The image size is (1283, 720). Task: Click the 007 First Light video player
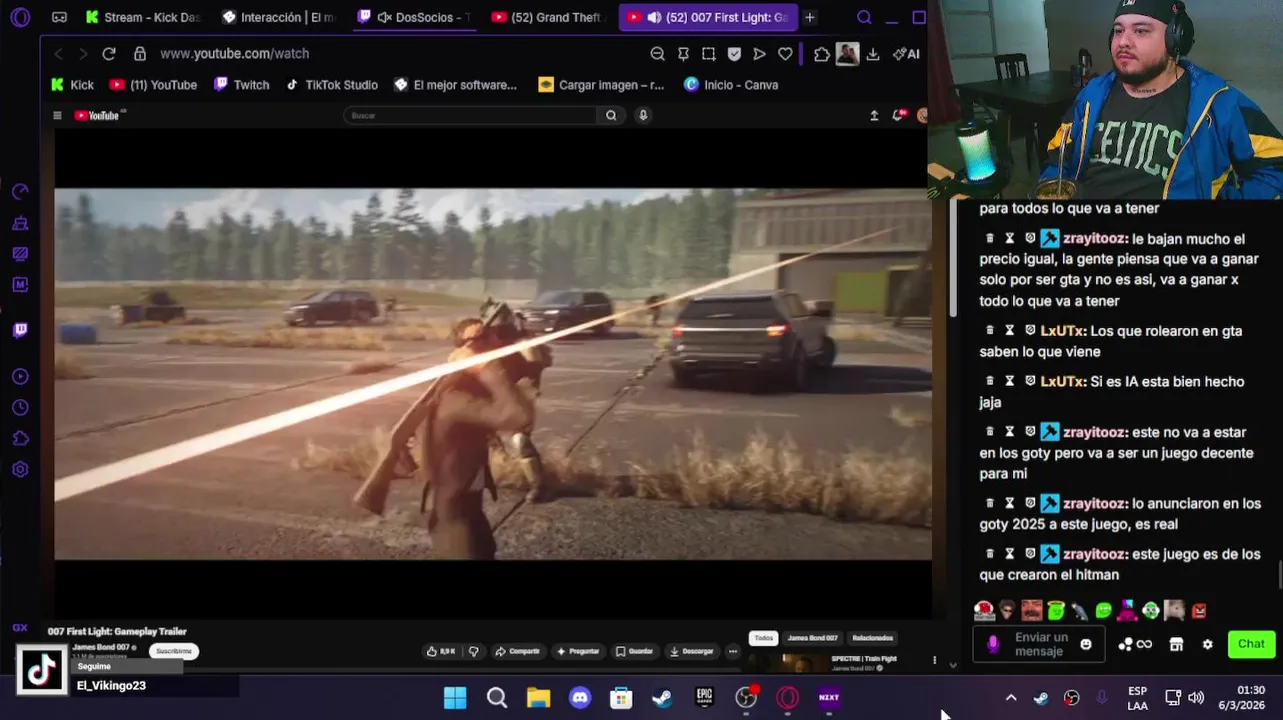coord(493,374)
